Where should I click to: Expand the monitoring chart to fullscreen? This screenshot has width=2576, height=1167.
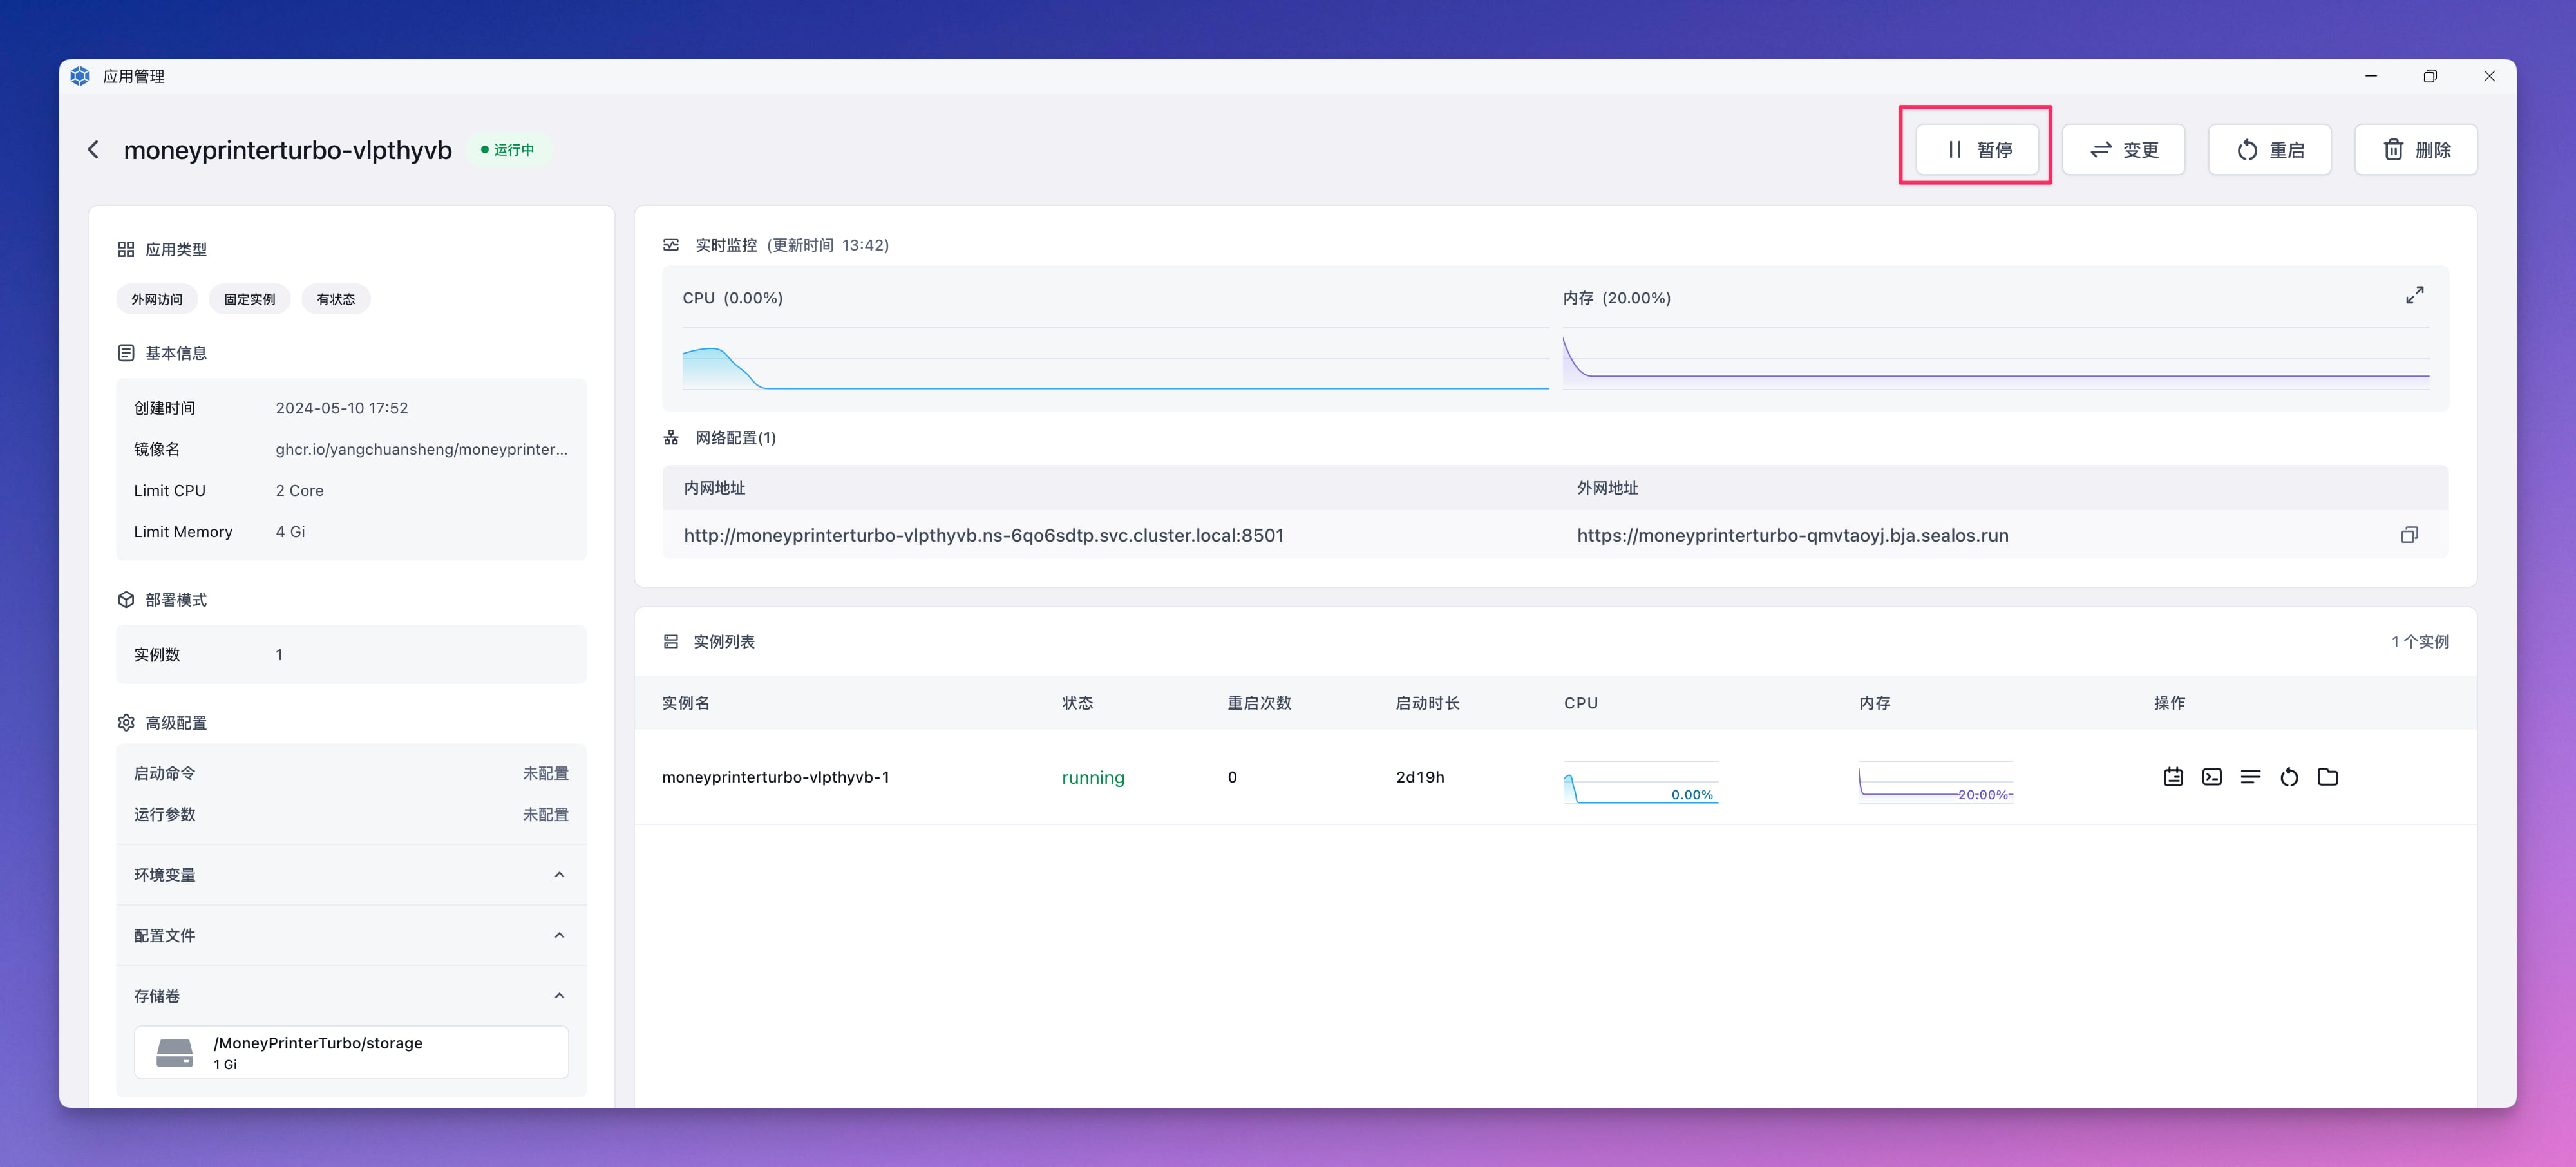[2415, 295]
